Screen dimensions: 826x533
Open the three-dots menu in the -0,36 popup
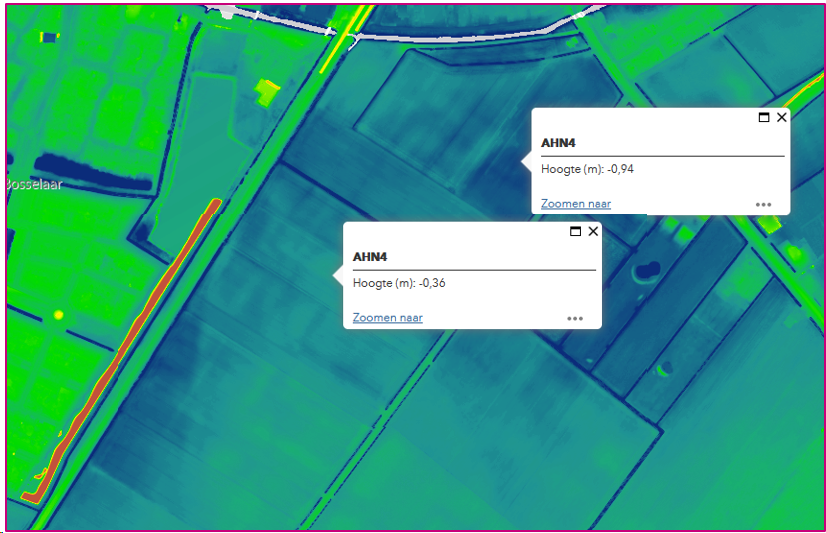click(575, 319)
